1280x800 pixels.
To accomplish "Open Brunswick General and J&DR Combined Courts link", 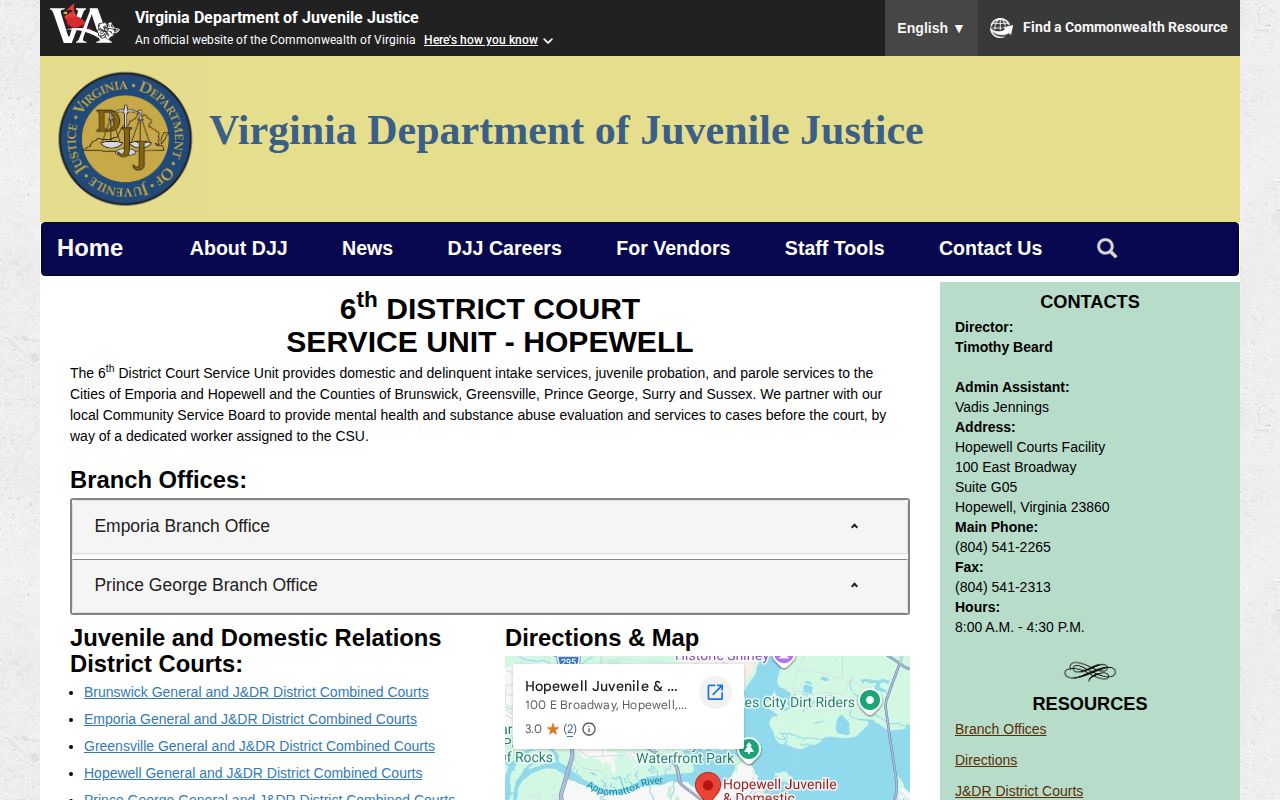I will [256, 692].
